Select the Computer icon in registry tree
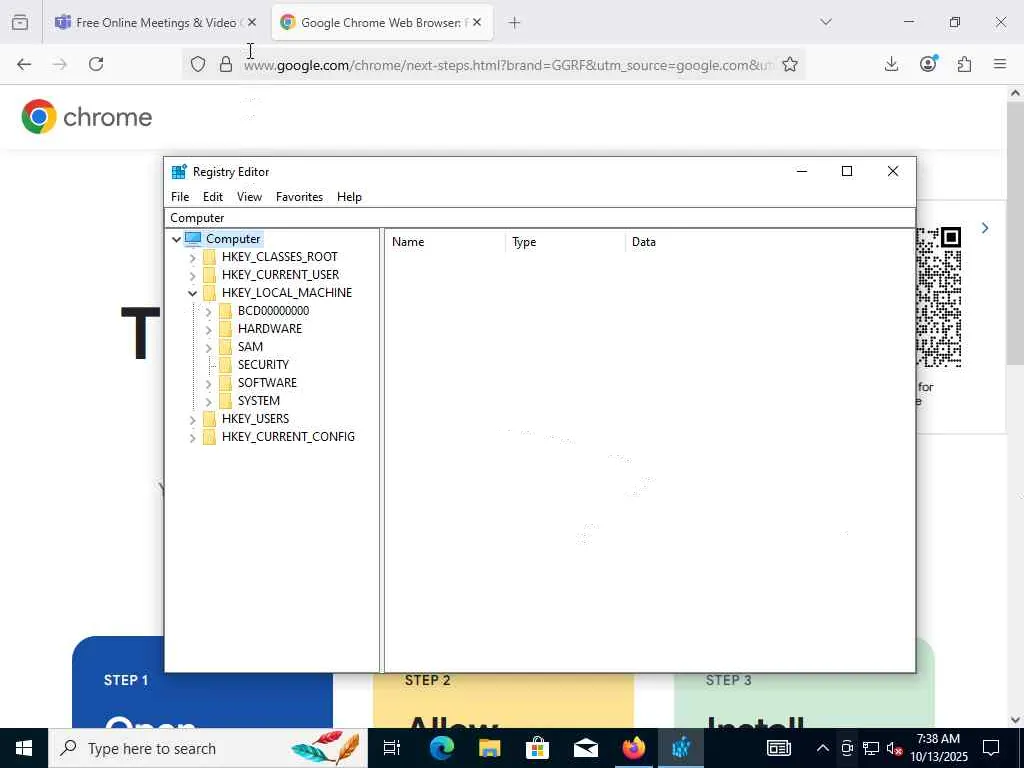The width and height of the screenshot is (1024, 768). point(193,239)
